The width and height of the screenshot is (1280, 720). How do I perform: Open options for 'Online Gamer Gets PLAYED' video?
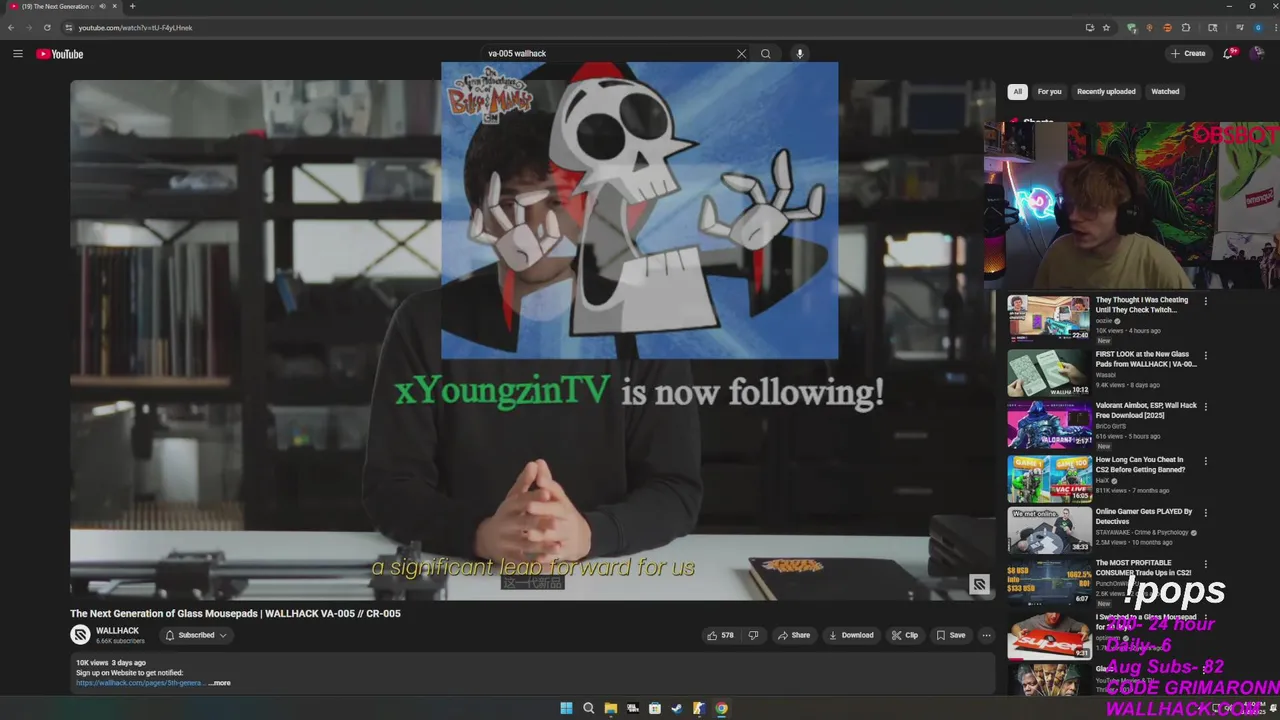pyautogui.click(x=1205, y=513)
